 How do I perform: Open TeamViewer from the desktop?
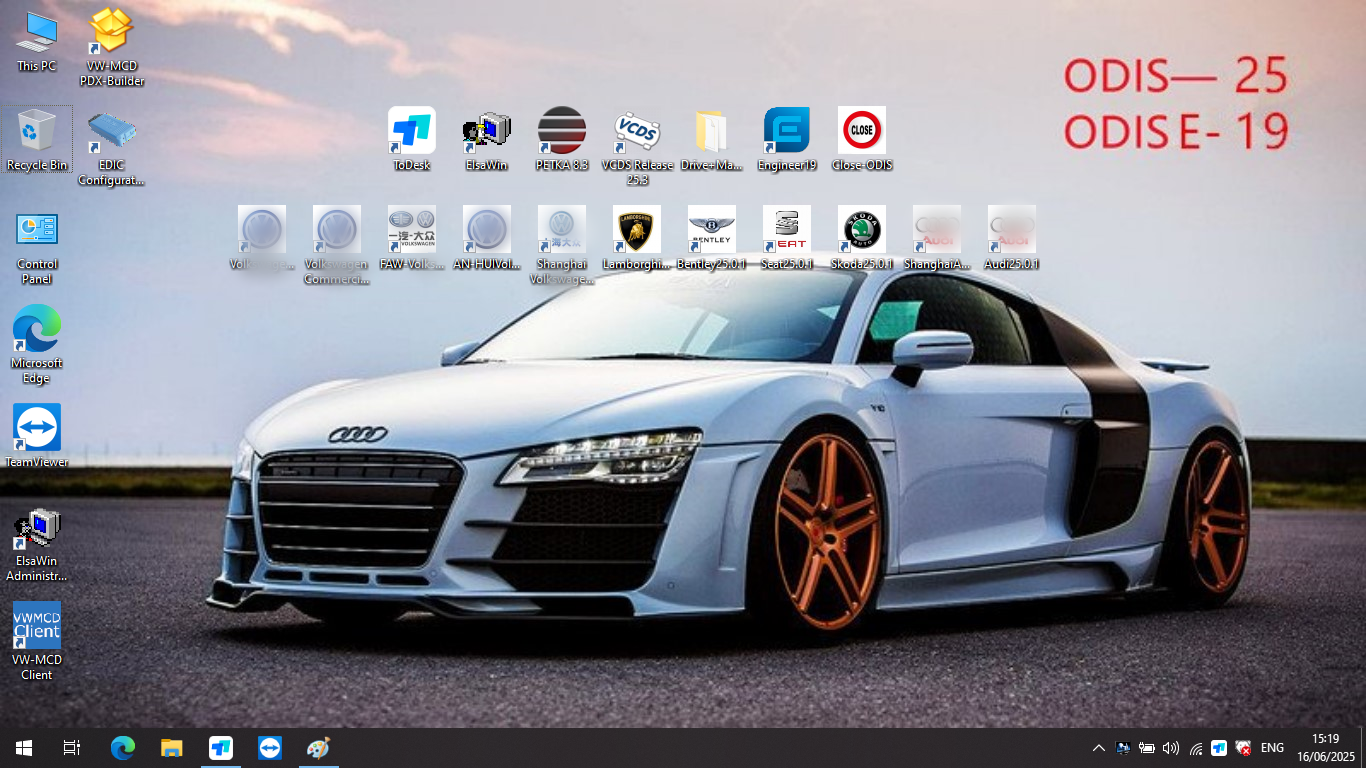(x=37, y=425)
